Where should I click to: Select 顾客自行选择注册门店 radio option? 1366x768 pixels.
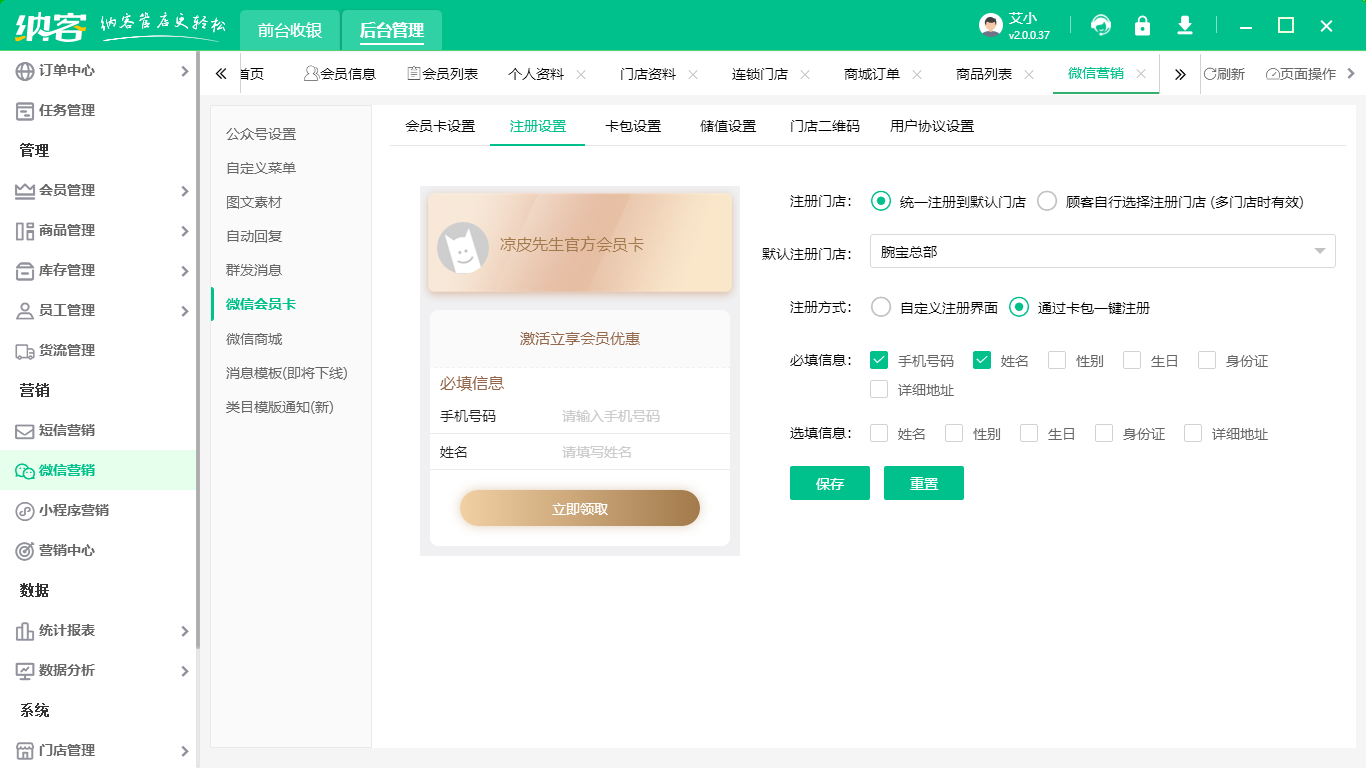click(1047, 201)
